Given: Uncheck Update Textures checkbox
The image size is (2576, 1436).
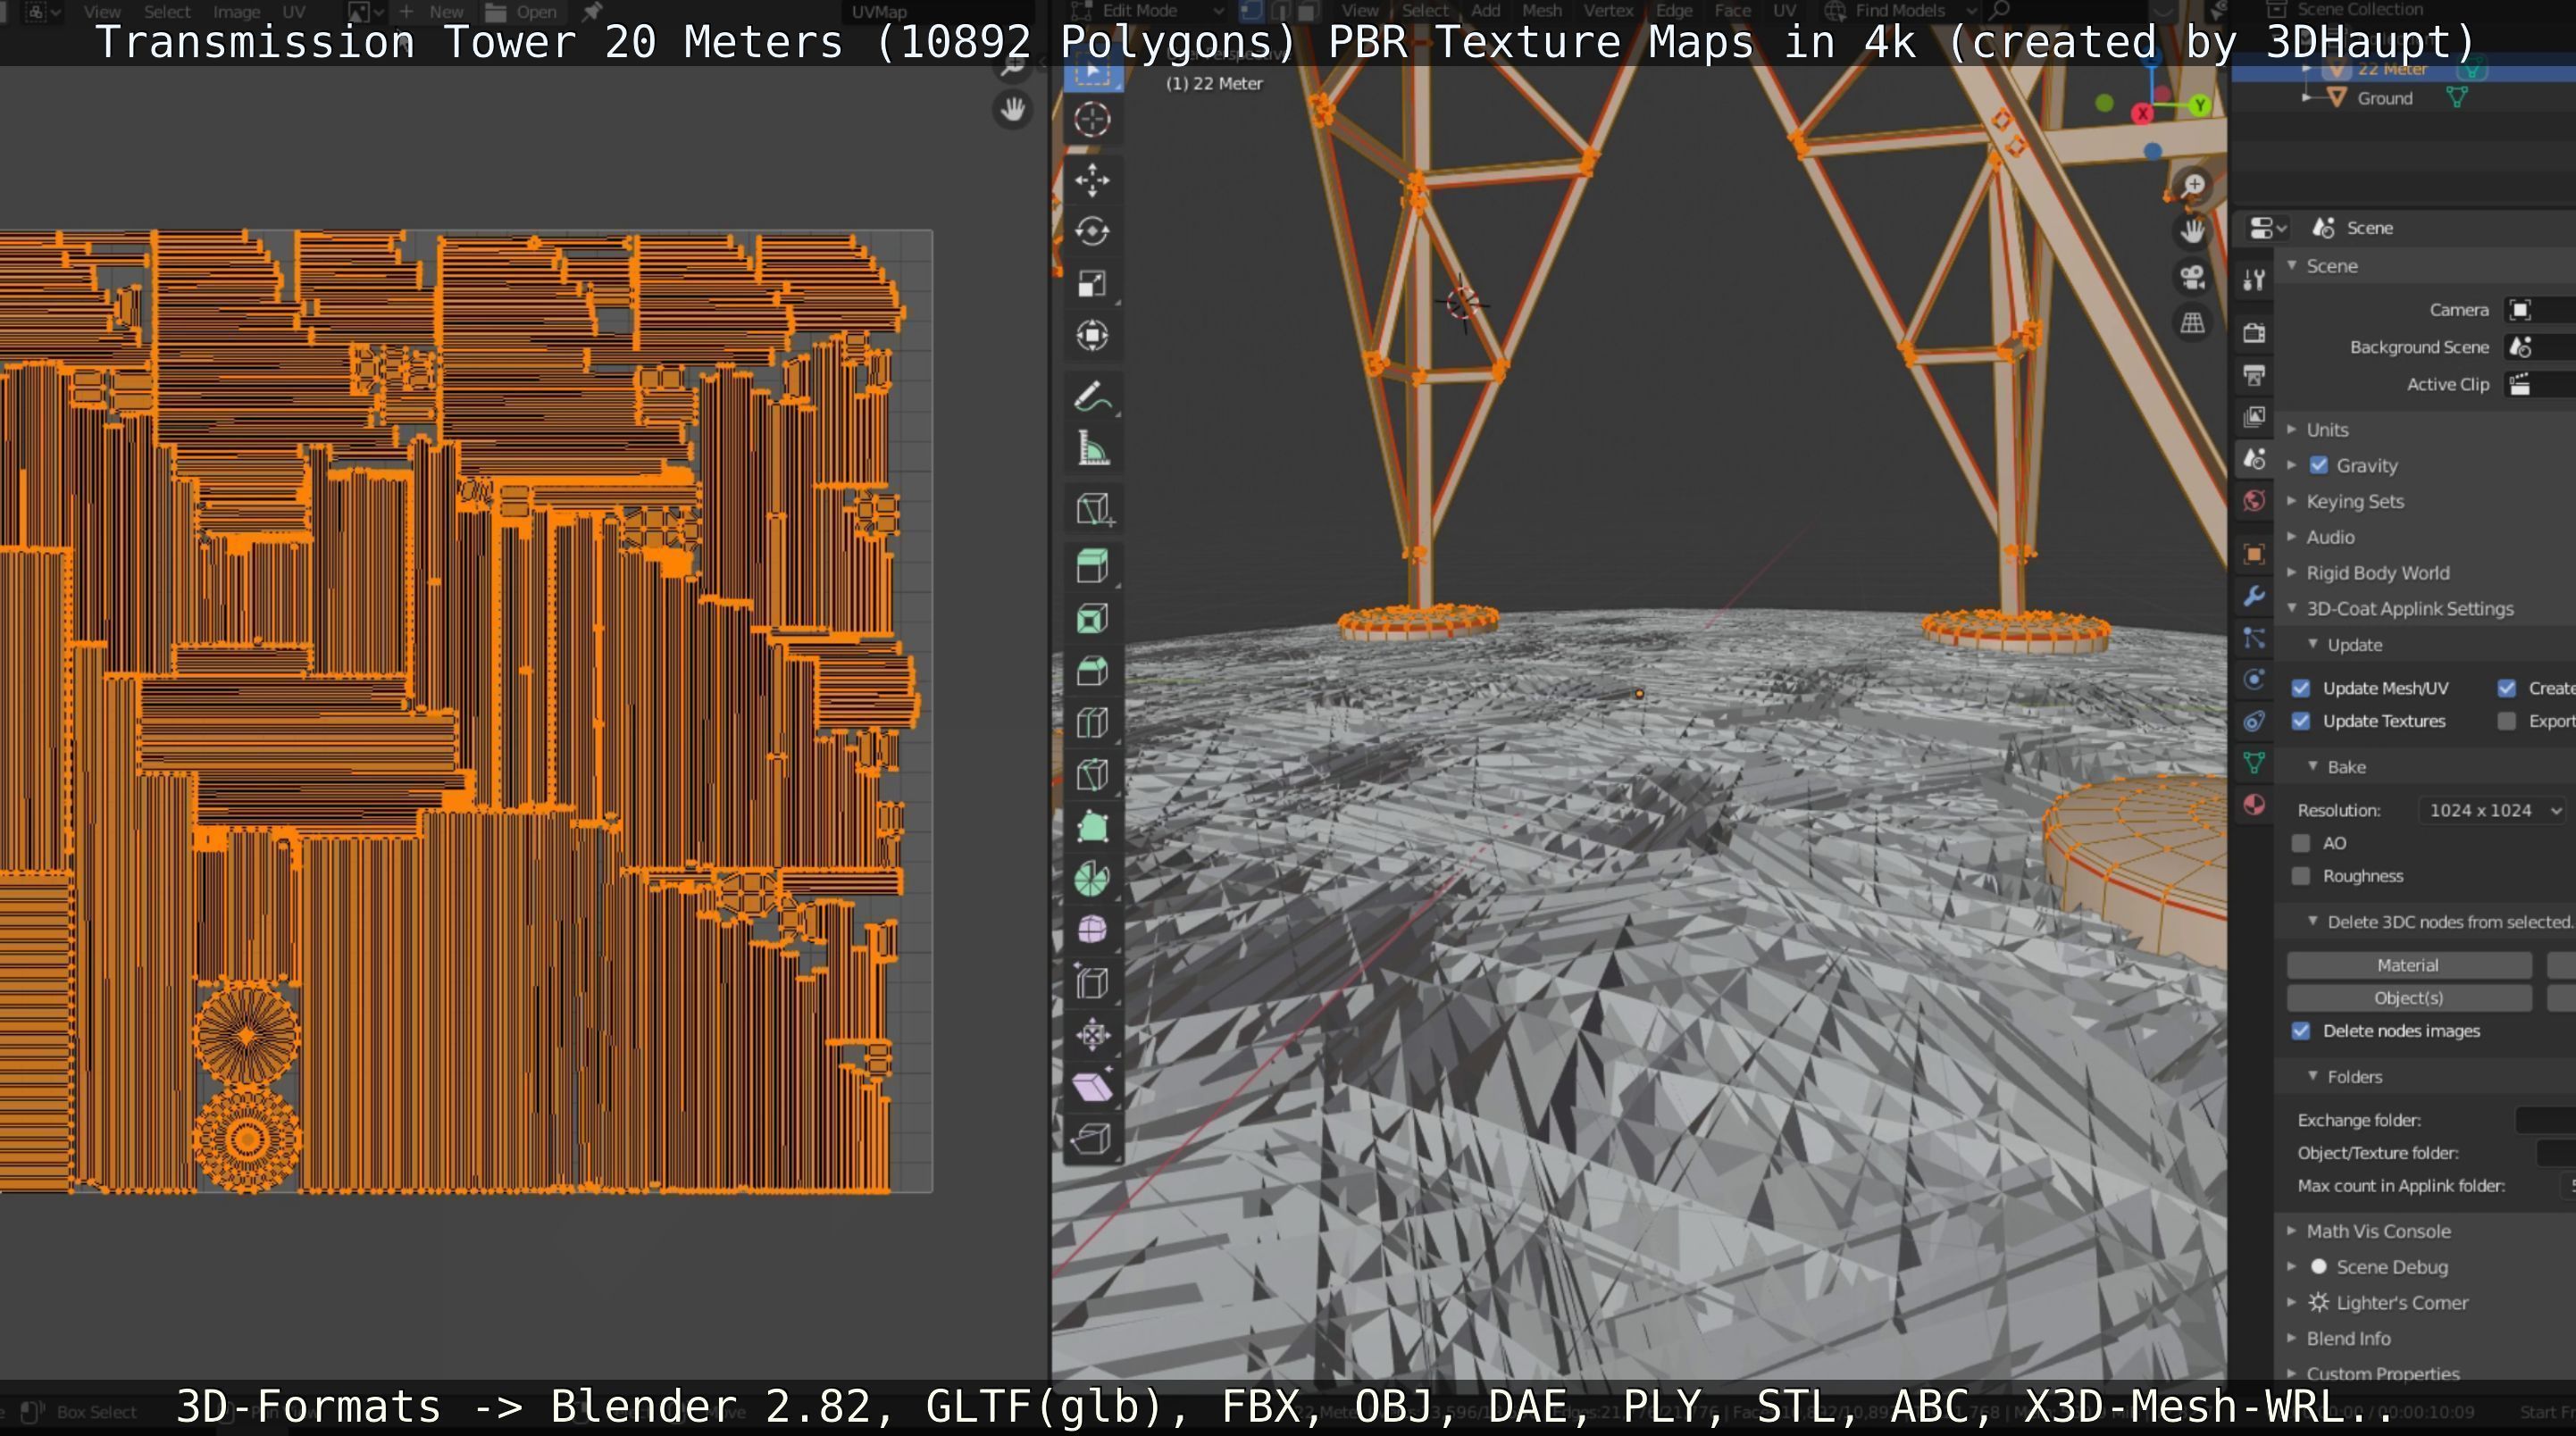Looking at the screenshot, I should coord(2301,721).
